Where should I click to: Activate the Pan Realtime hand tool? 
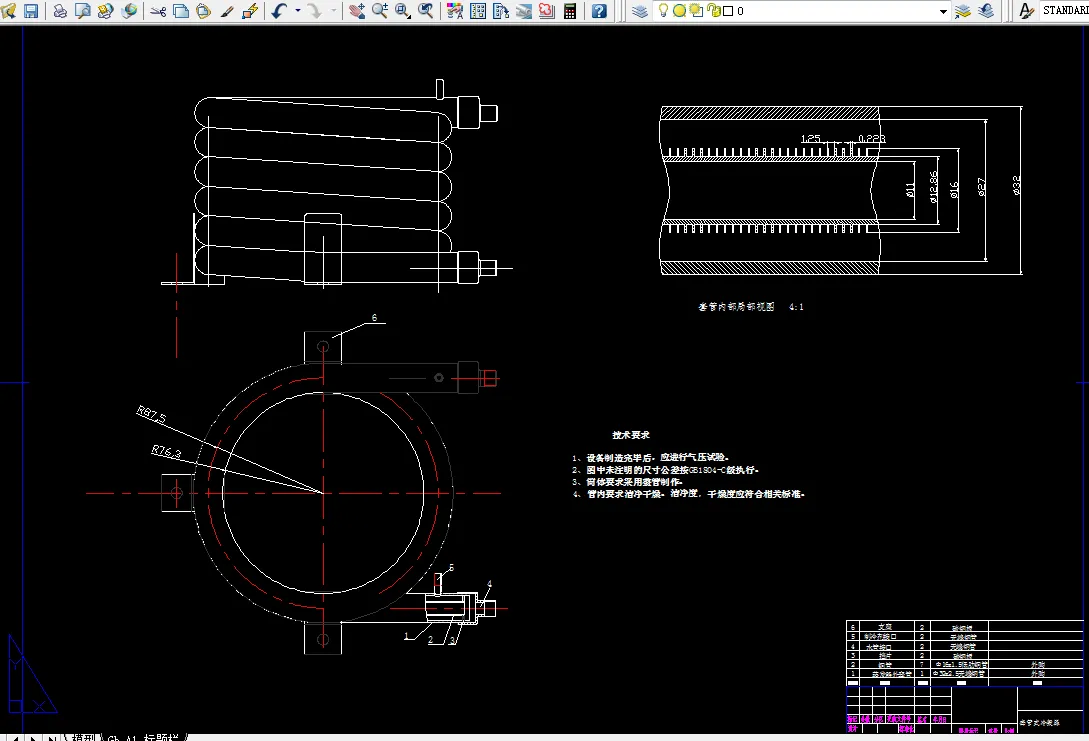[x=357, y=11]
